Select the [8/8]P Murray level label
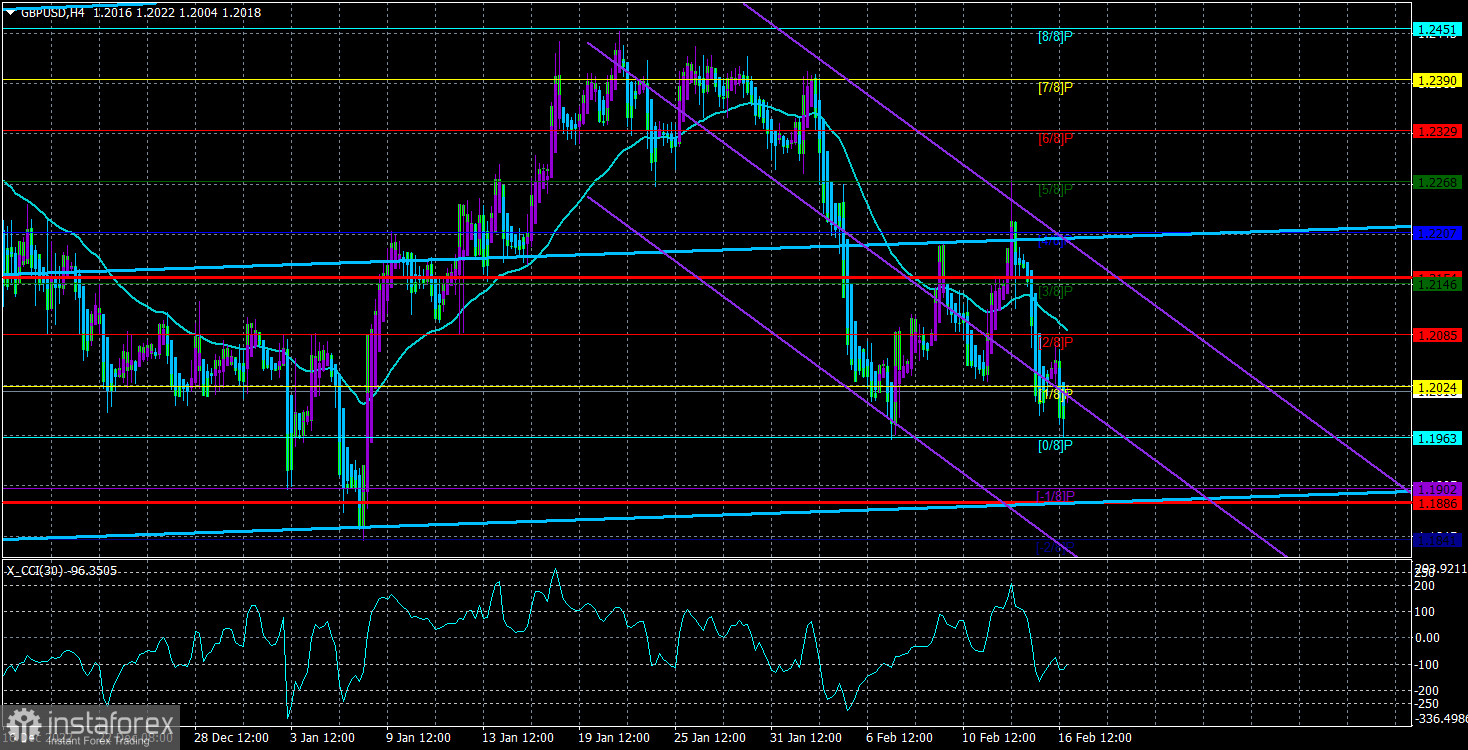Screen dimensions: 1468x750 click(1056, 36)
